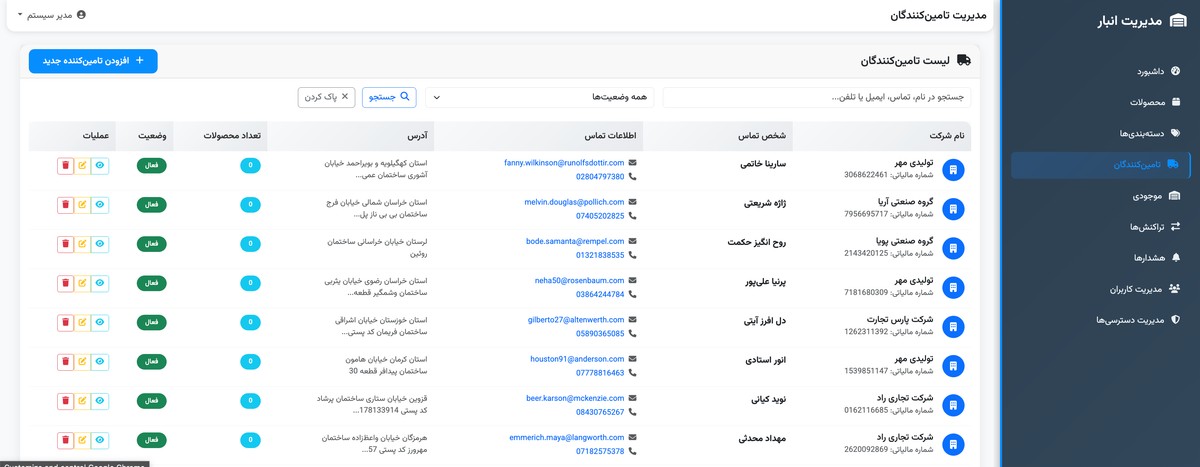Delete supplier row of fanny.wilkinson email
This screenshot has height=467, width=1200.
point(65,166)
